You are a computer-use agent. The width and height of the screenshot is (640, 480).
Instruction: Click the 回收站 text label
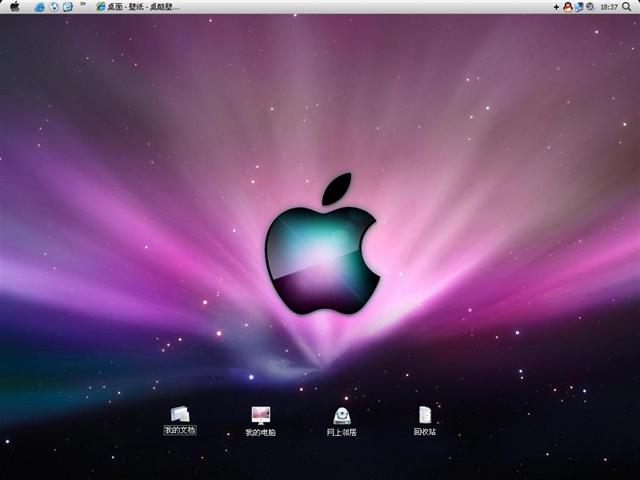(x=425, y=433)
